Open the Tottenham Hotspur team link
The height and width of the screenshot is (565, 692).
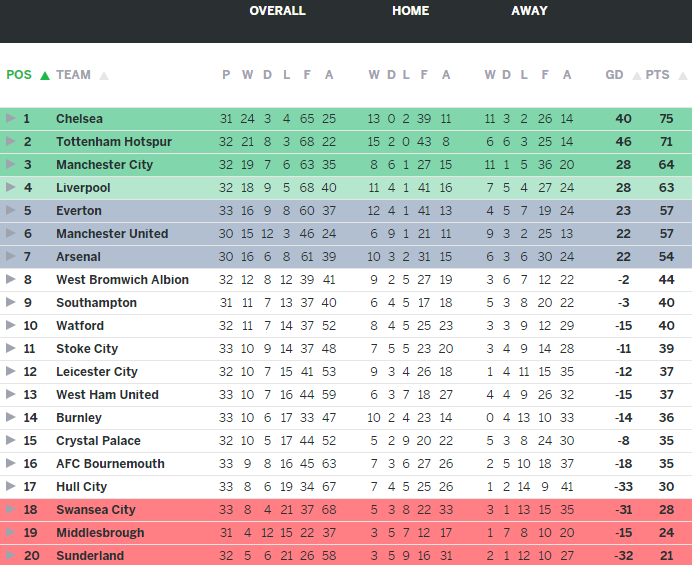point(113,142)
